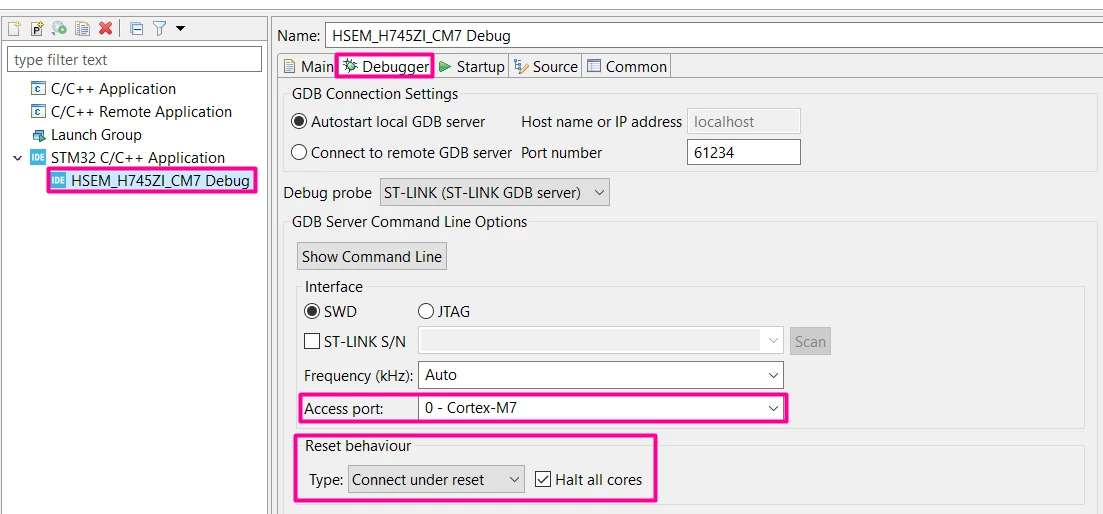The image size is (1103, 514).
Task: Click New launch configuration icon
Action: tap(13, 29)
